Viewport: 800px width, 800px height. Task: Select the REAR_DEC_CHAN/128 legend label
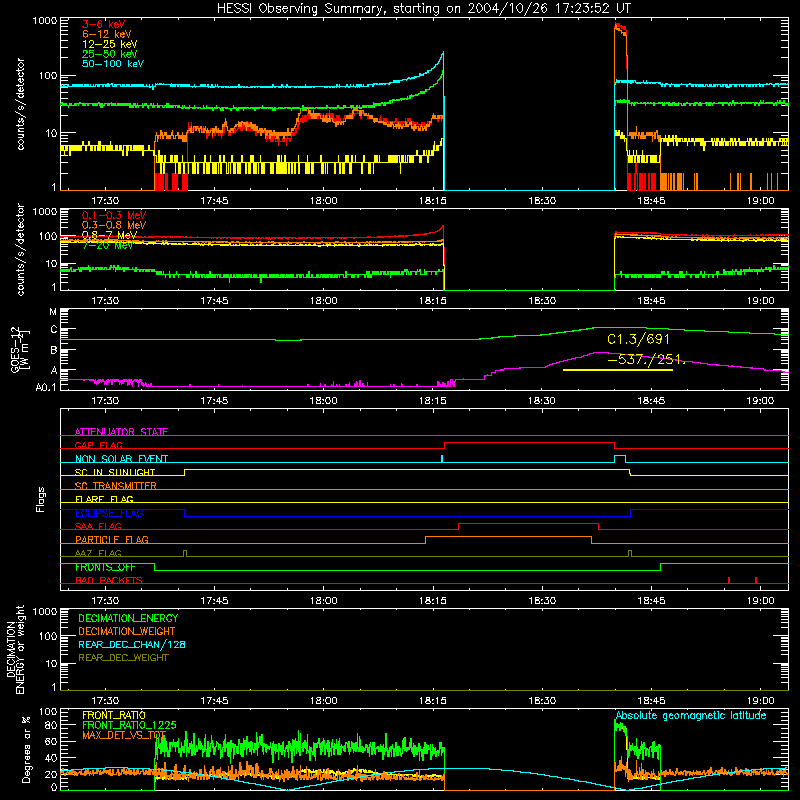[132, 644]
